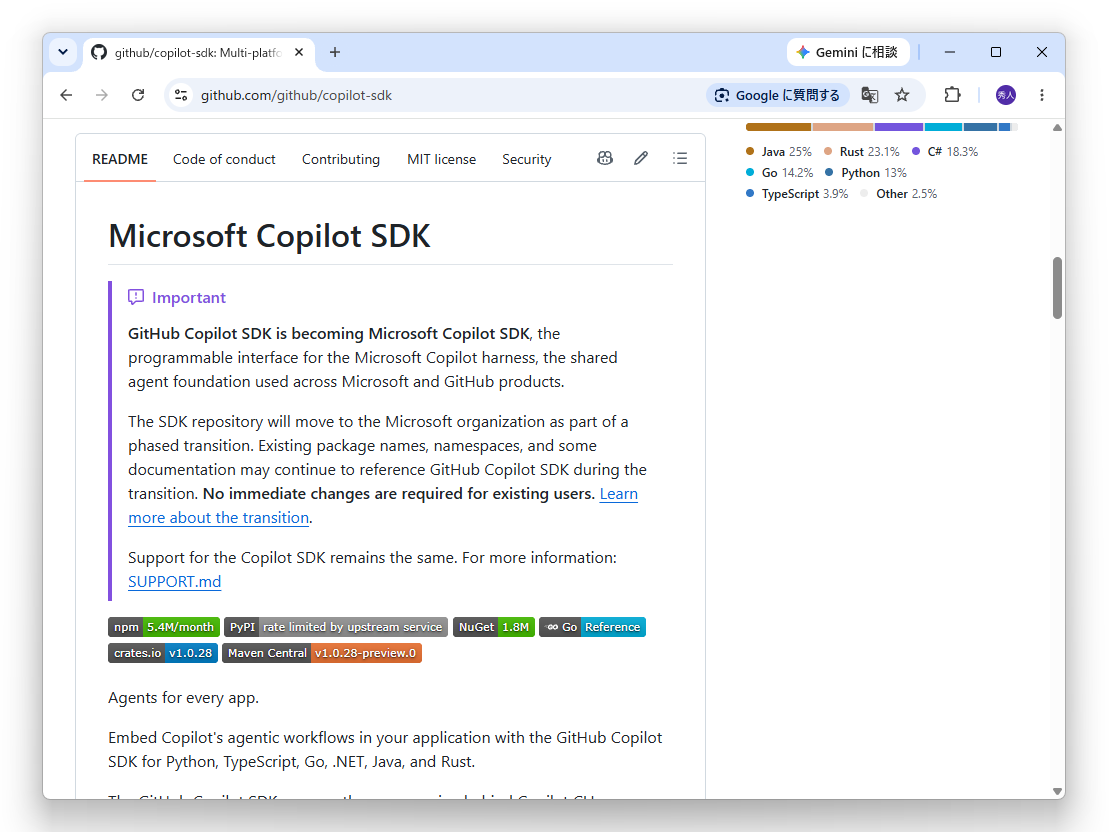Open the Maven Central v1.0.28-preview.0 badge

pyautogui.click(x=322, y=653)
